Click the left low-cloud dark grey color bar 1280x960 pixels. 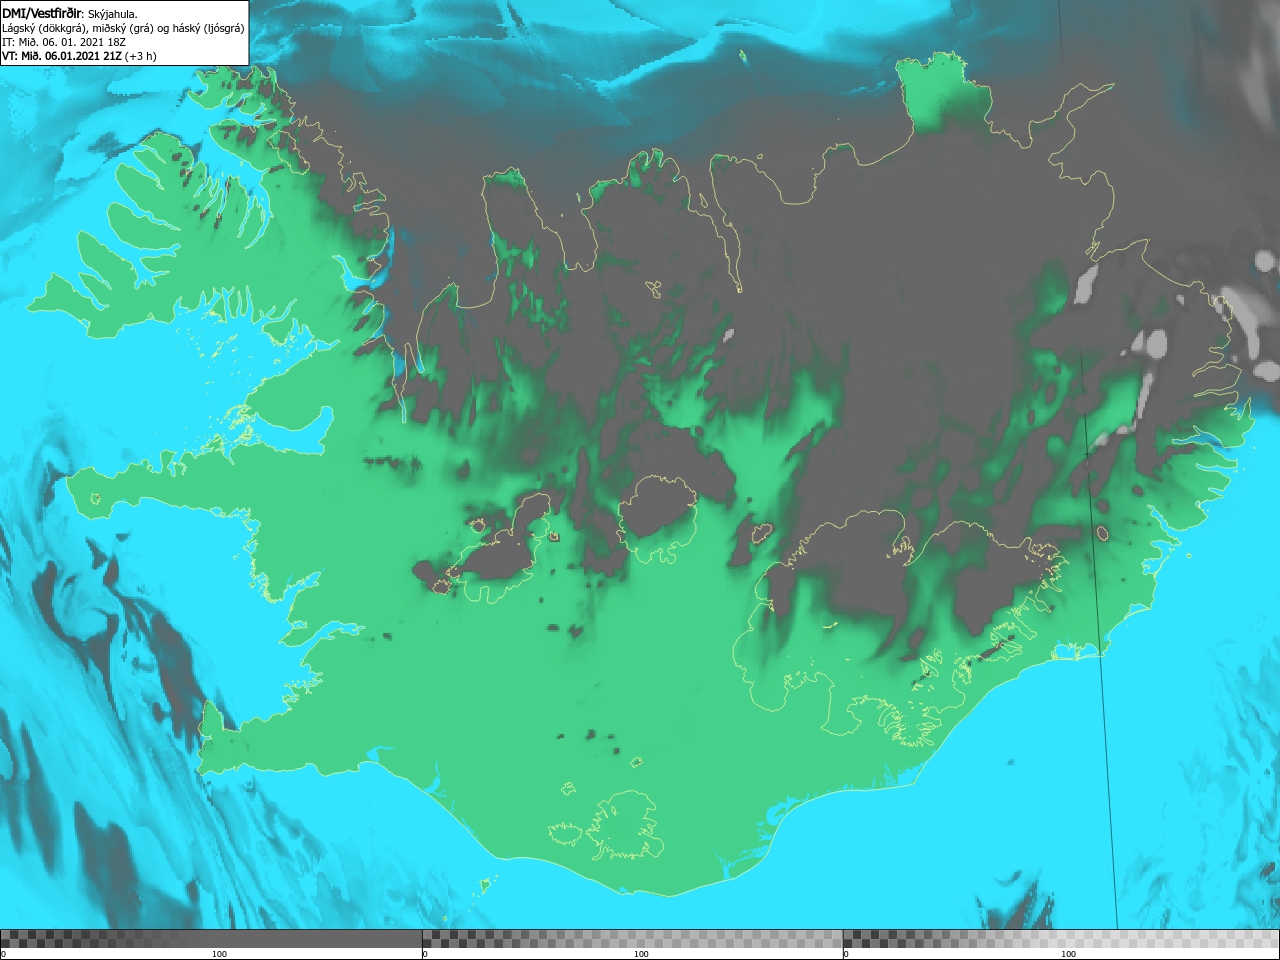pyautogui.click(x=211, y=939)
